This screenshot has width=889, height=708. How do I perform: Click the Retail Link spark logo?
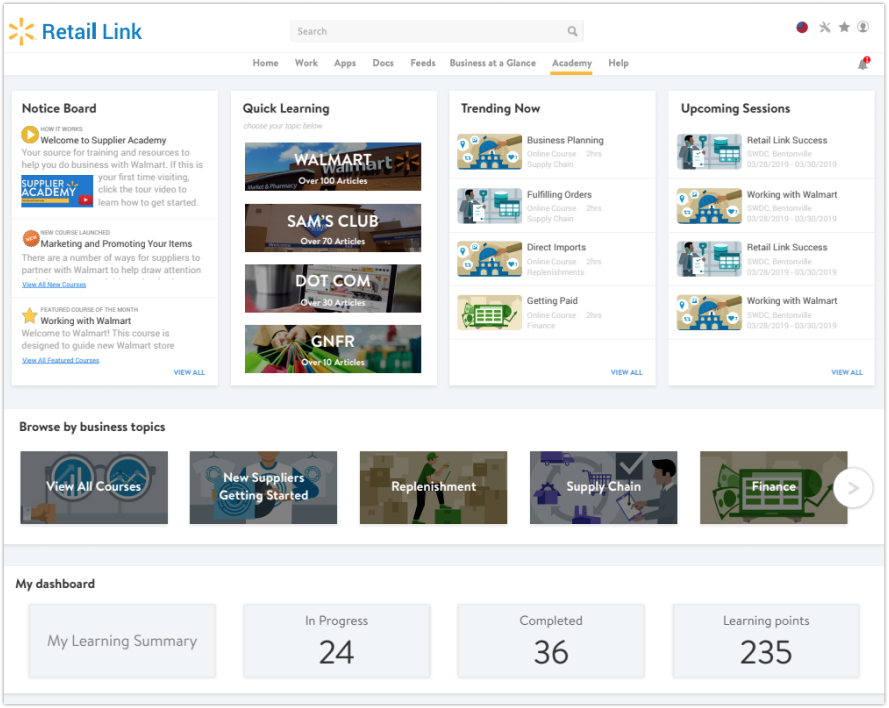pyautogui.click(x=22, y=31)
